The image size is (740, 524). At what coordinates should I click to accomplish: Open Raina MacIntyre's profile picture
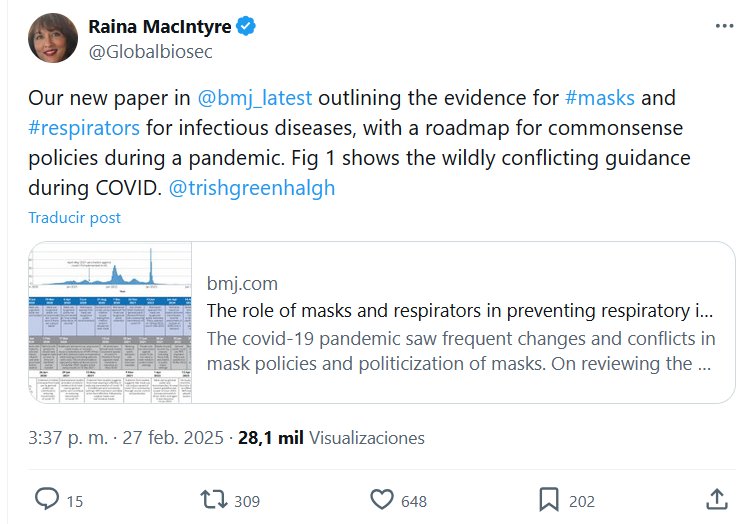(x=53, y=38)
